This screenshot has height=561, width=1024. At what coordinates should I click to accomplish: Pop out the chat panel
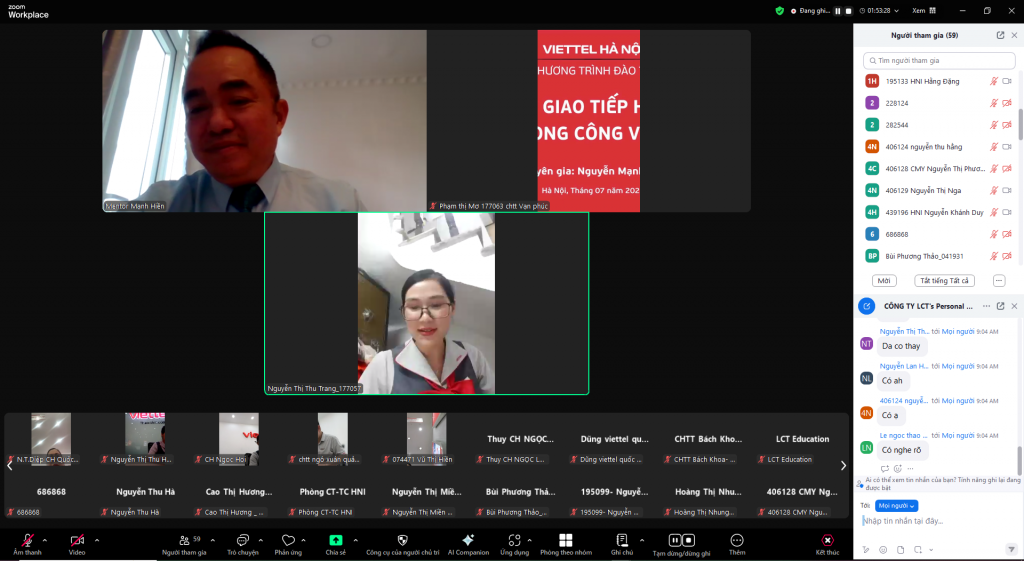coord(1000,306)
